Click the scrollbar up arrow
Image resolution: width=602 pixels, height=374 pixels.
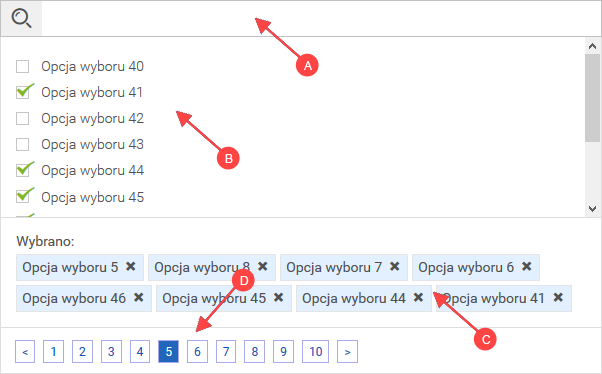(x=592, y=46)
